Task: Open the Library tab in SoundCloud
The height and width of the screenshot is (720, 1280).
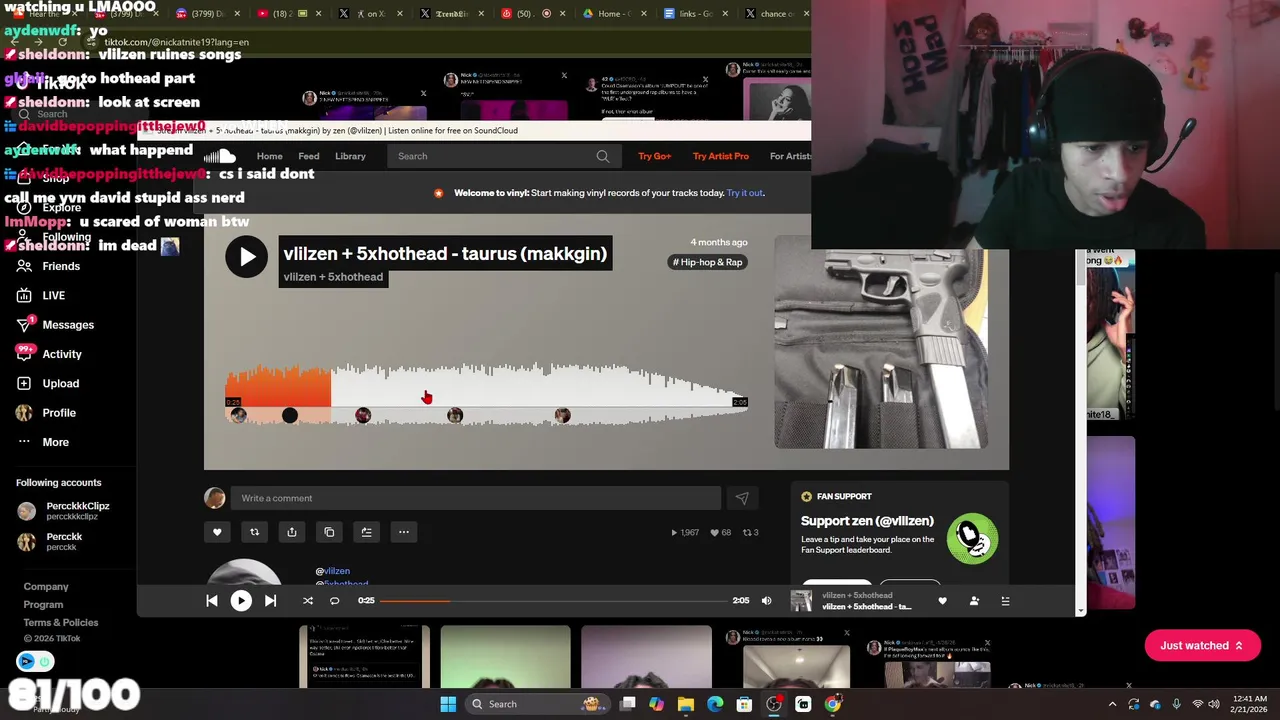Action: pos(350,156)
